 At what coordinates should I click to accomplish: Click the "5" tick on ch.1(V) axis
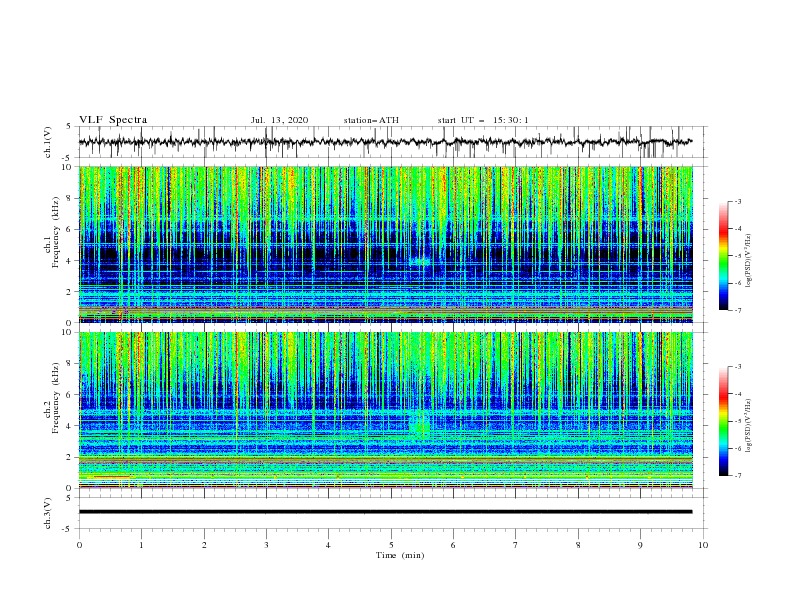[x=69, y=126]
